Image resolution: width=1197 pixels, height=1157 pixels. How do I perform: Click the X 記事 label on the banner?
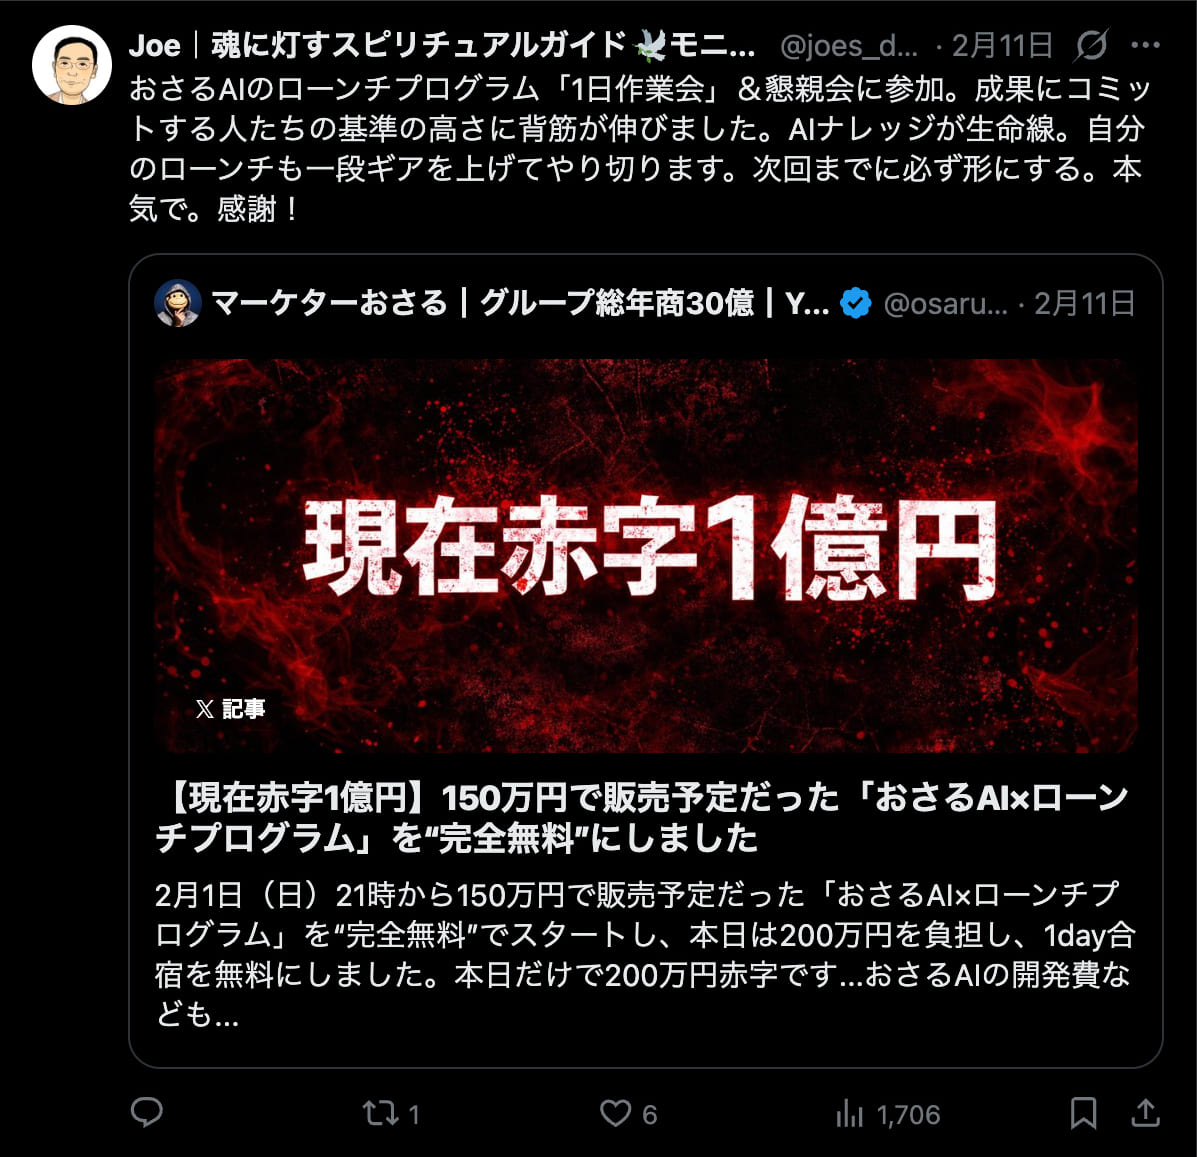[x=230, y=709]
